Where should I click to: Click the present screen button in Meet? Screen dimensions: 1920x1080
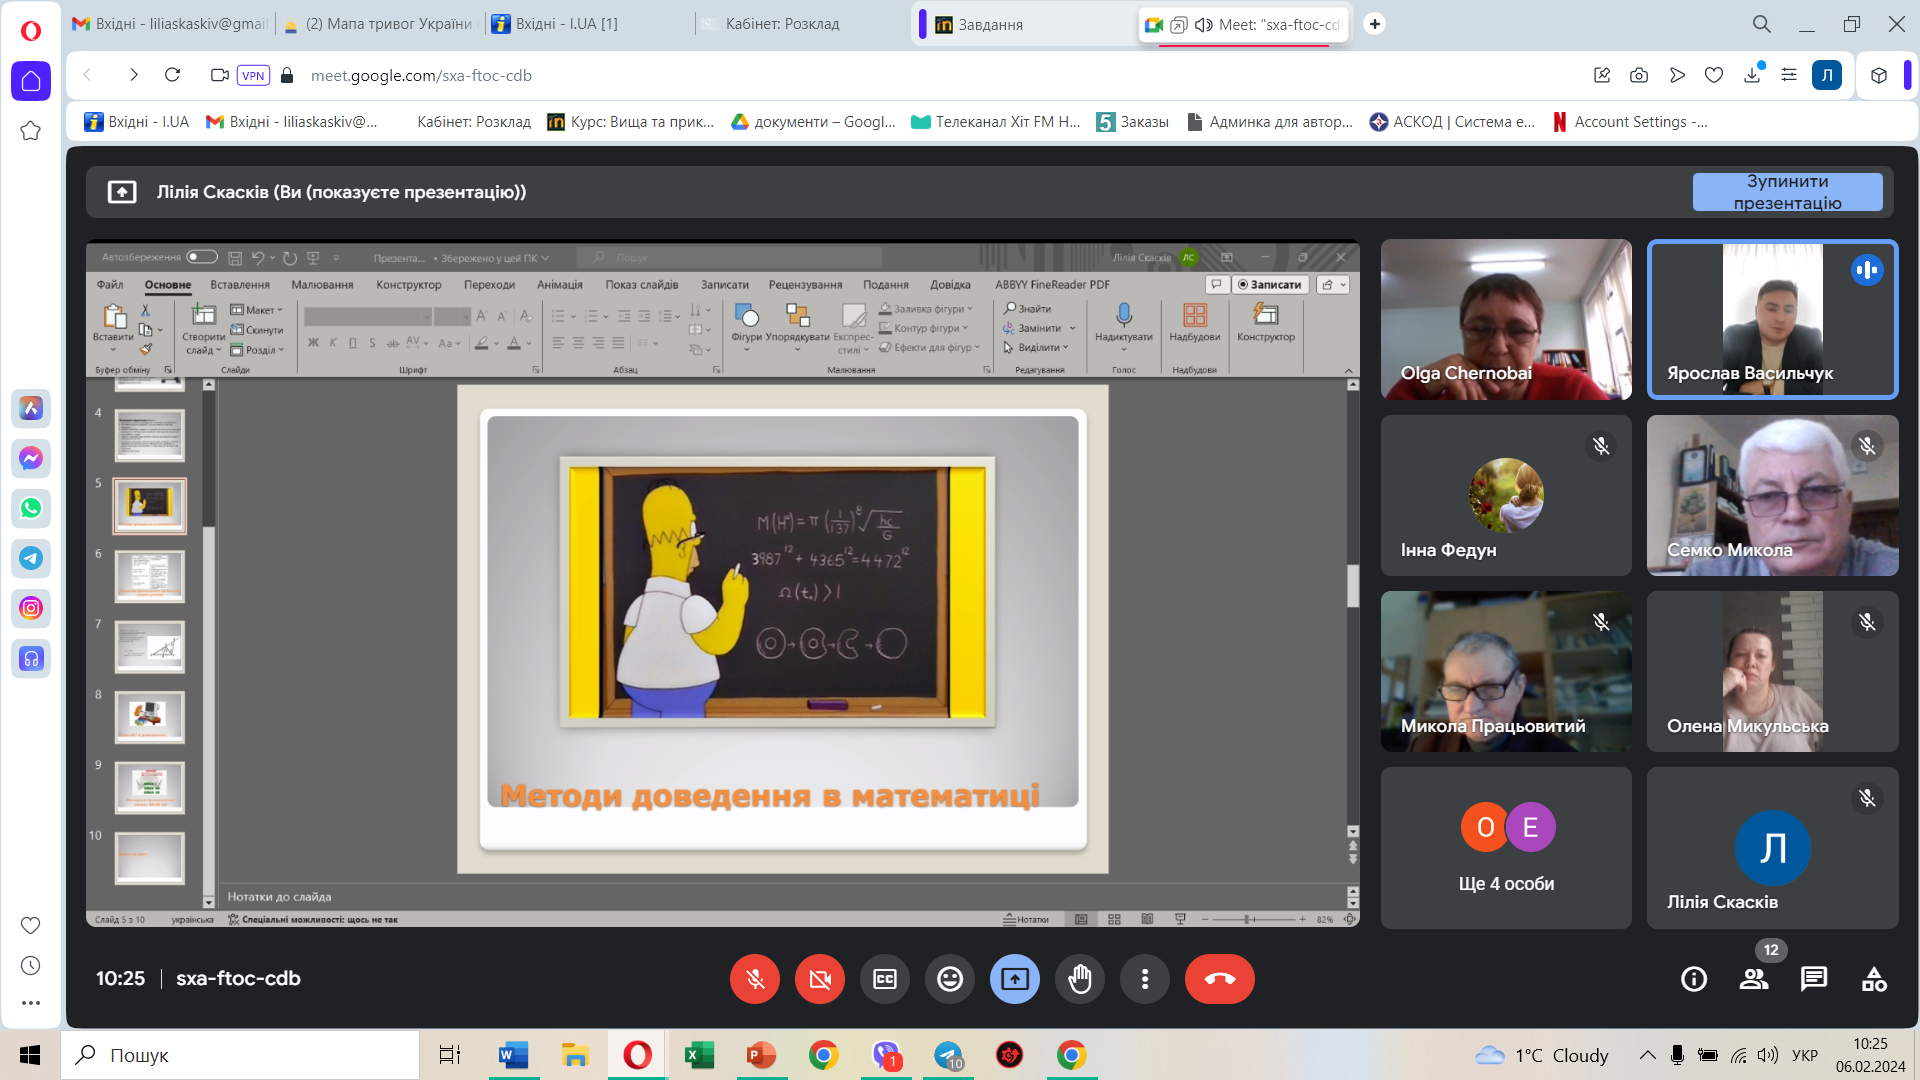coord(1015,979)
